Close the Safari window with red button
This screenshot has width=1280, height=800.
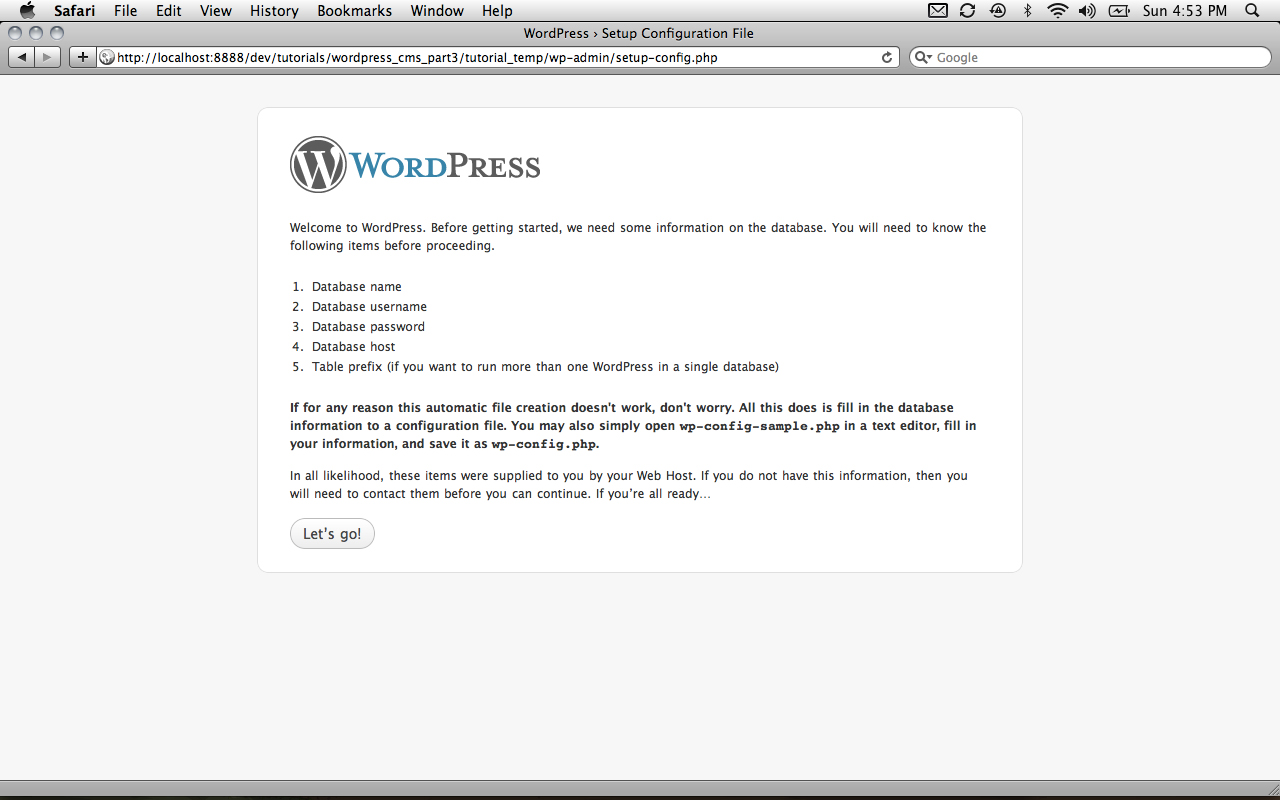pos(15,33)
